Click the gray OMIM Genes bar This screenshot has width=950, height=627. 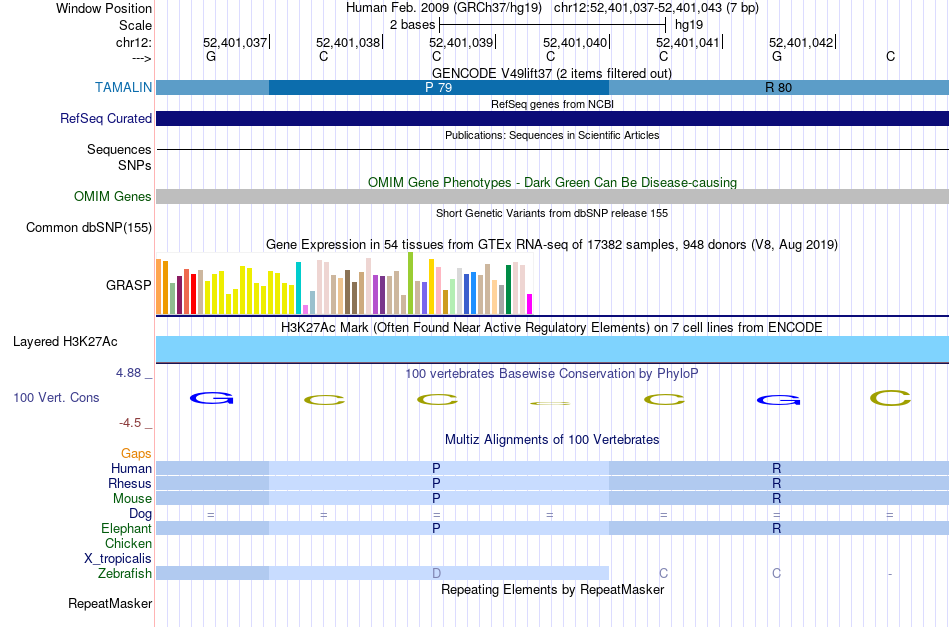coord(553,196)
